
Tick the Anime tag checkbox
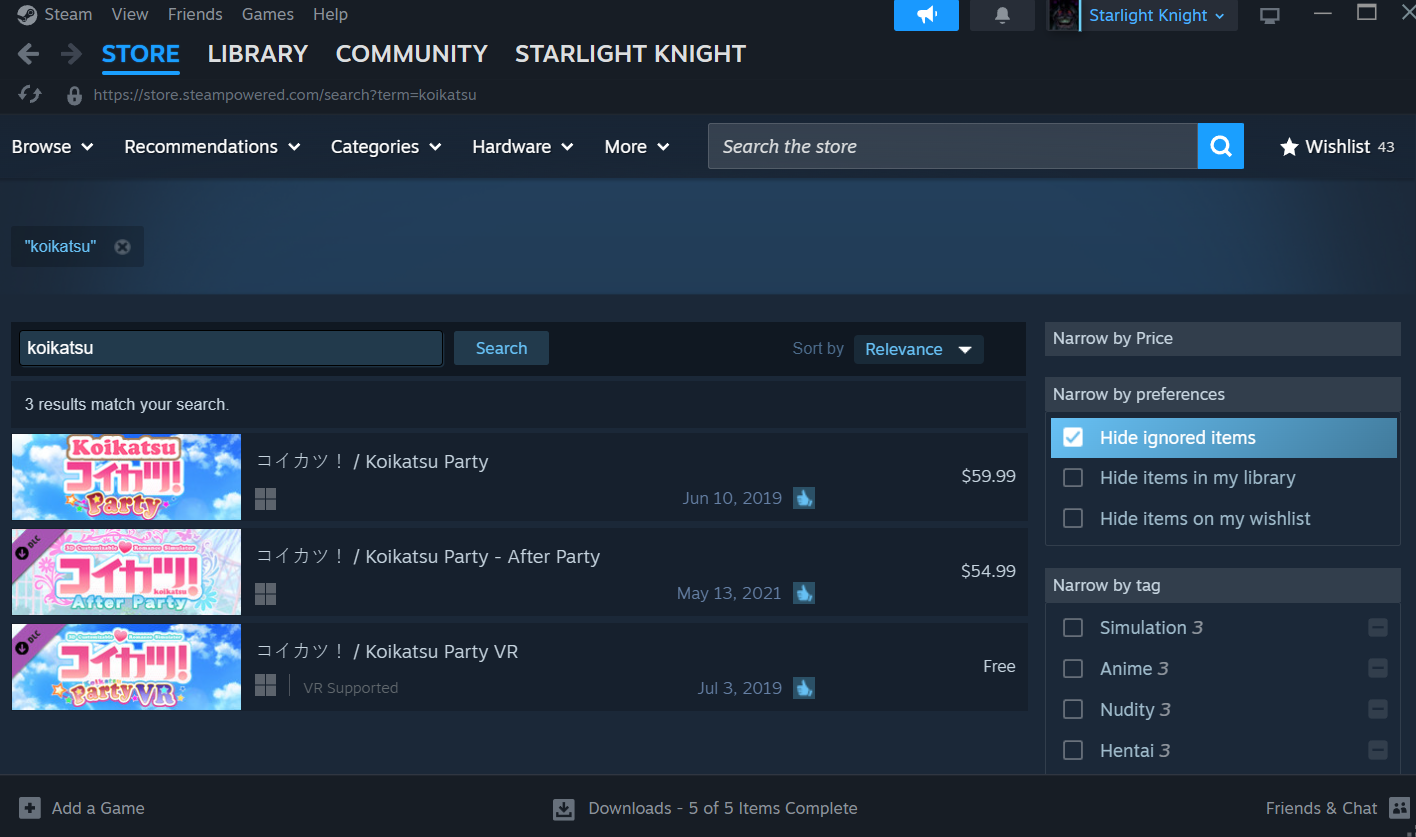pos(1073,669)
